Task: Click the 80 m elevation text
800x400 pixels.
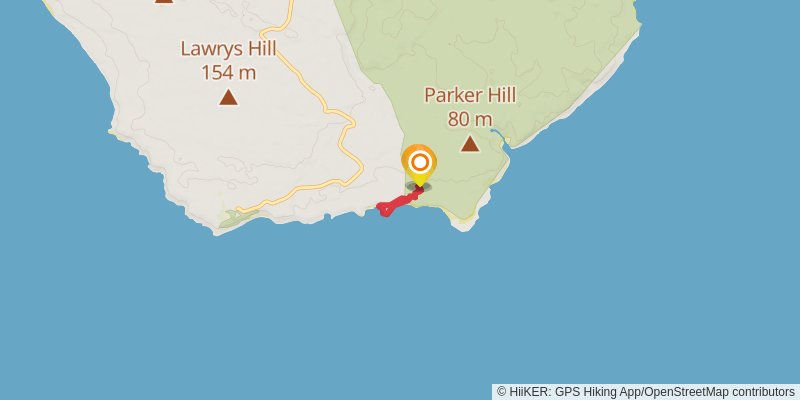Action: click(x=470, y=119)
